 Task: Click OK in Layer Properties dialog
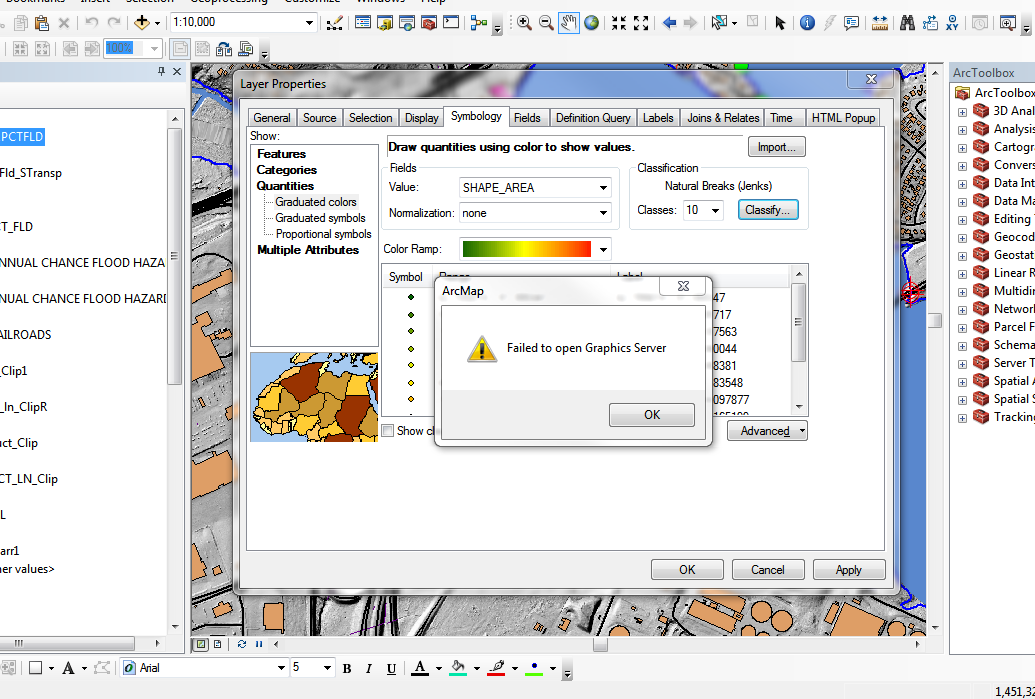click(687, 570)
